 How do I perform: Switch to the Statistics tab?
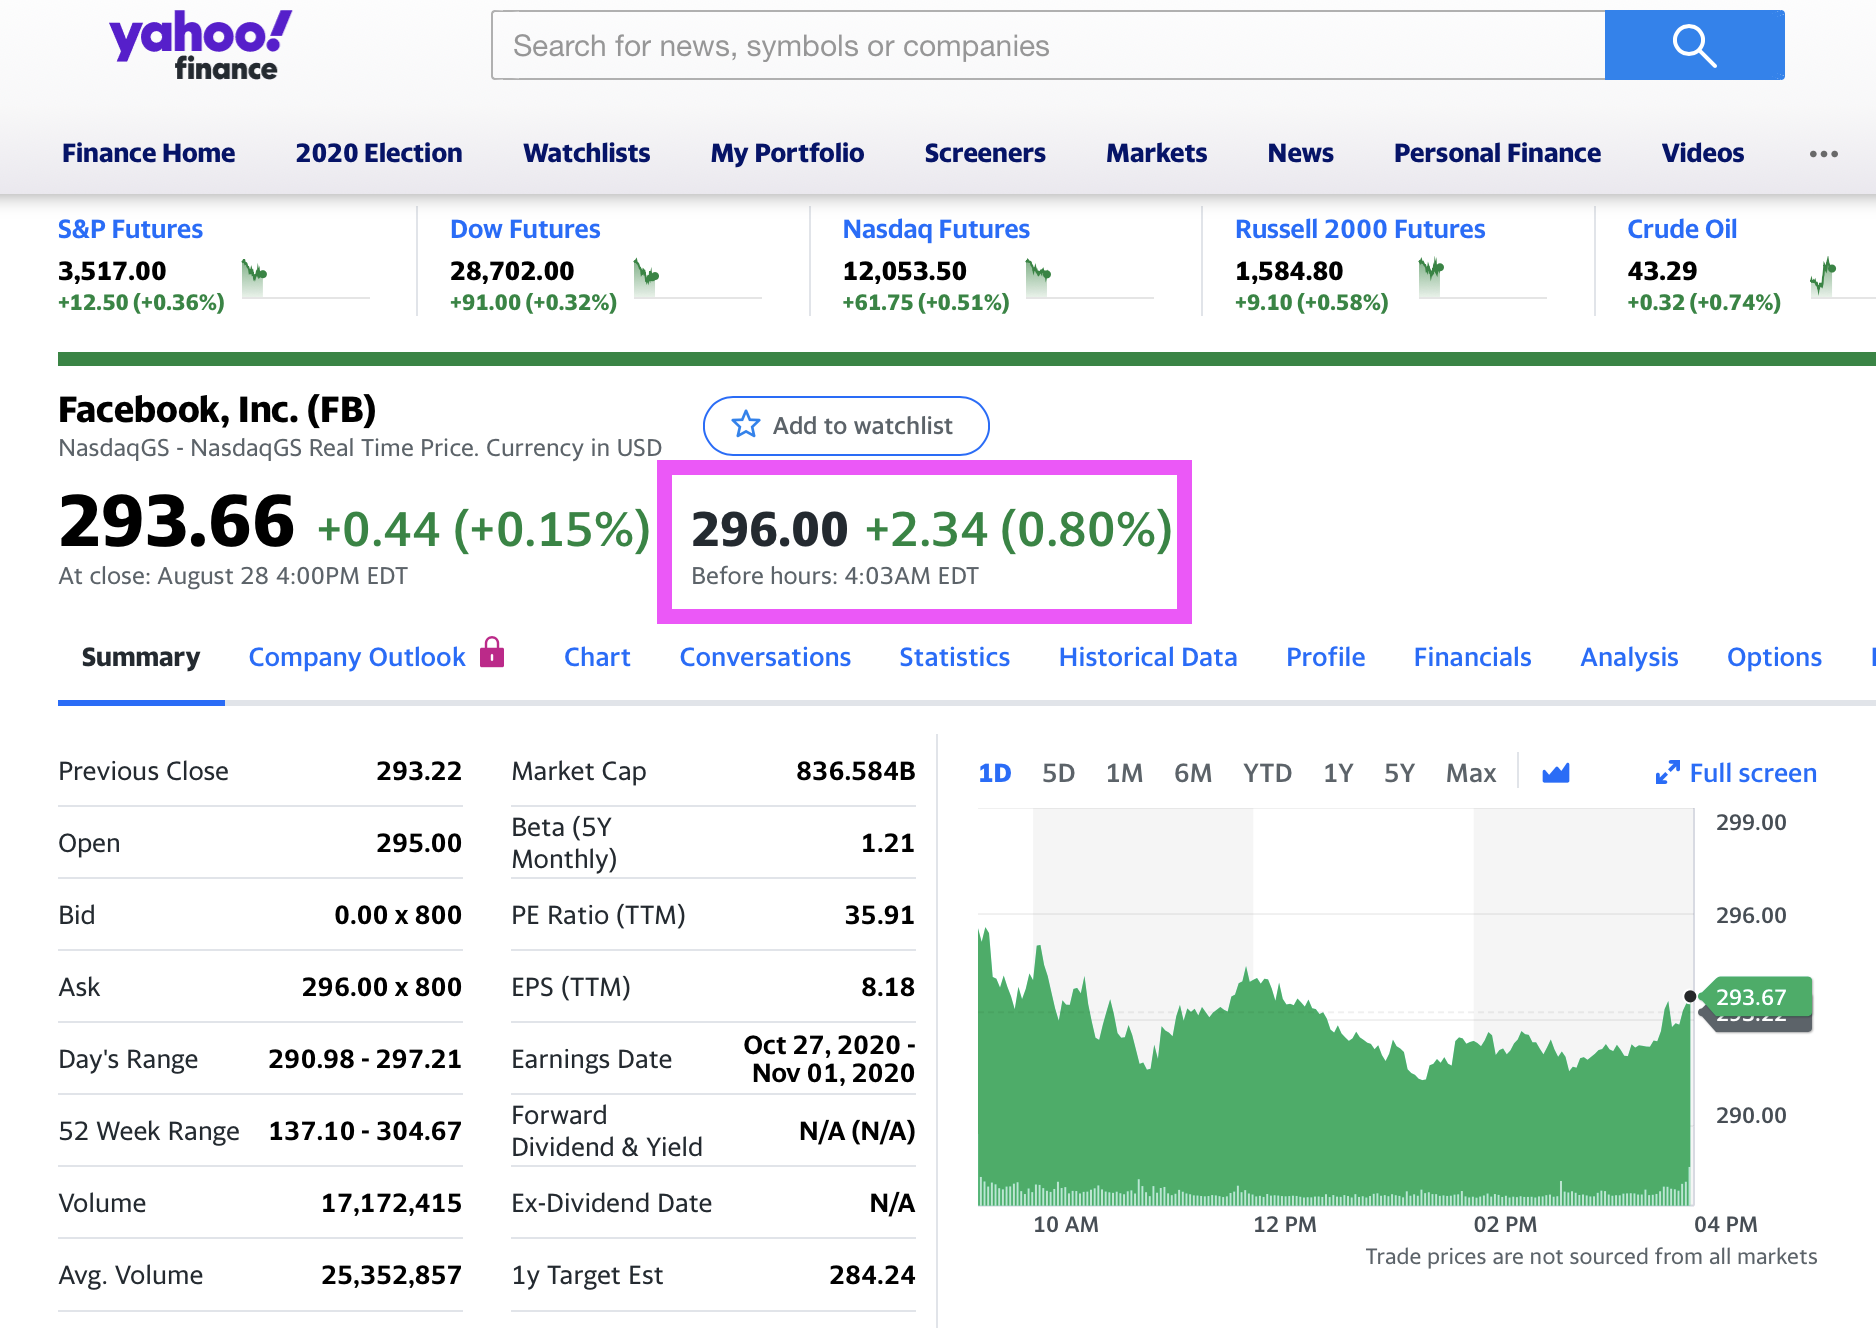(x=954, y=657)
